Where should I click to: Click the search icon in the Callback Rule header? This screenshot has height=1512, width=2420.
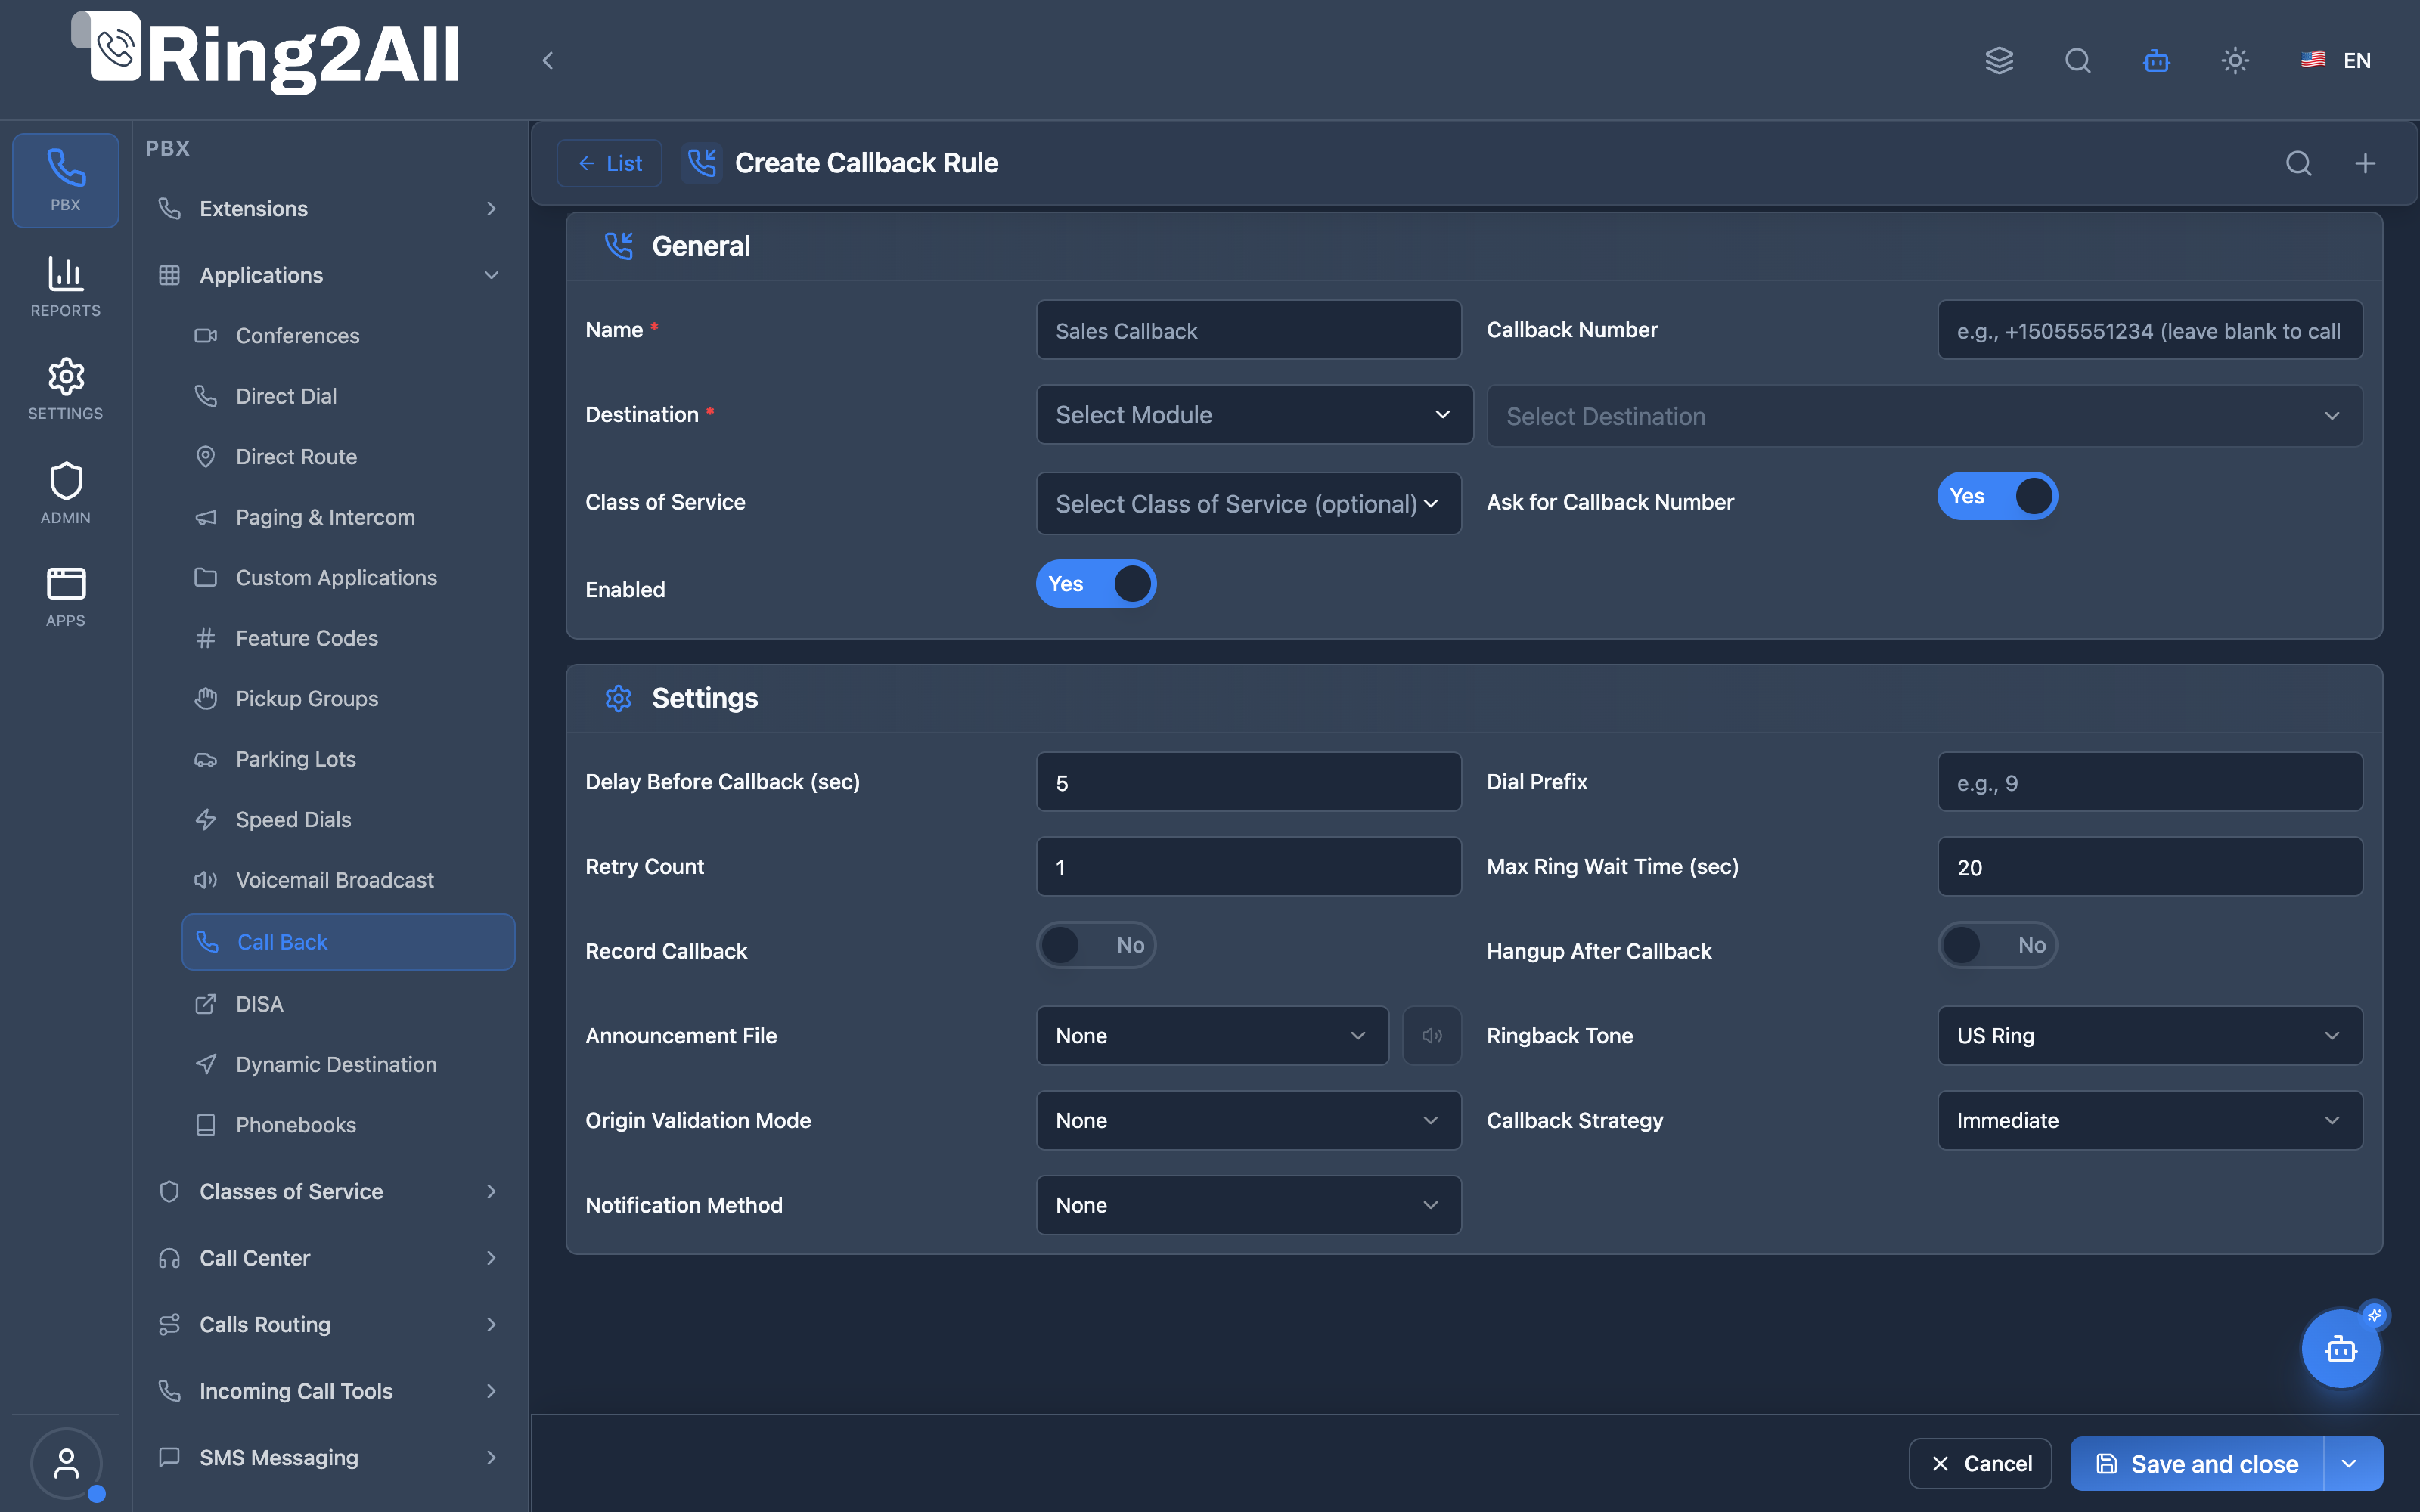pos(2299,163)
